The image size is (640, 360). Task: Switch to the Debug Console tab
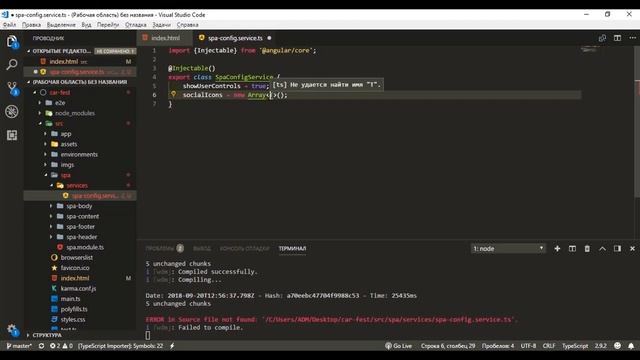click(244, 249)
